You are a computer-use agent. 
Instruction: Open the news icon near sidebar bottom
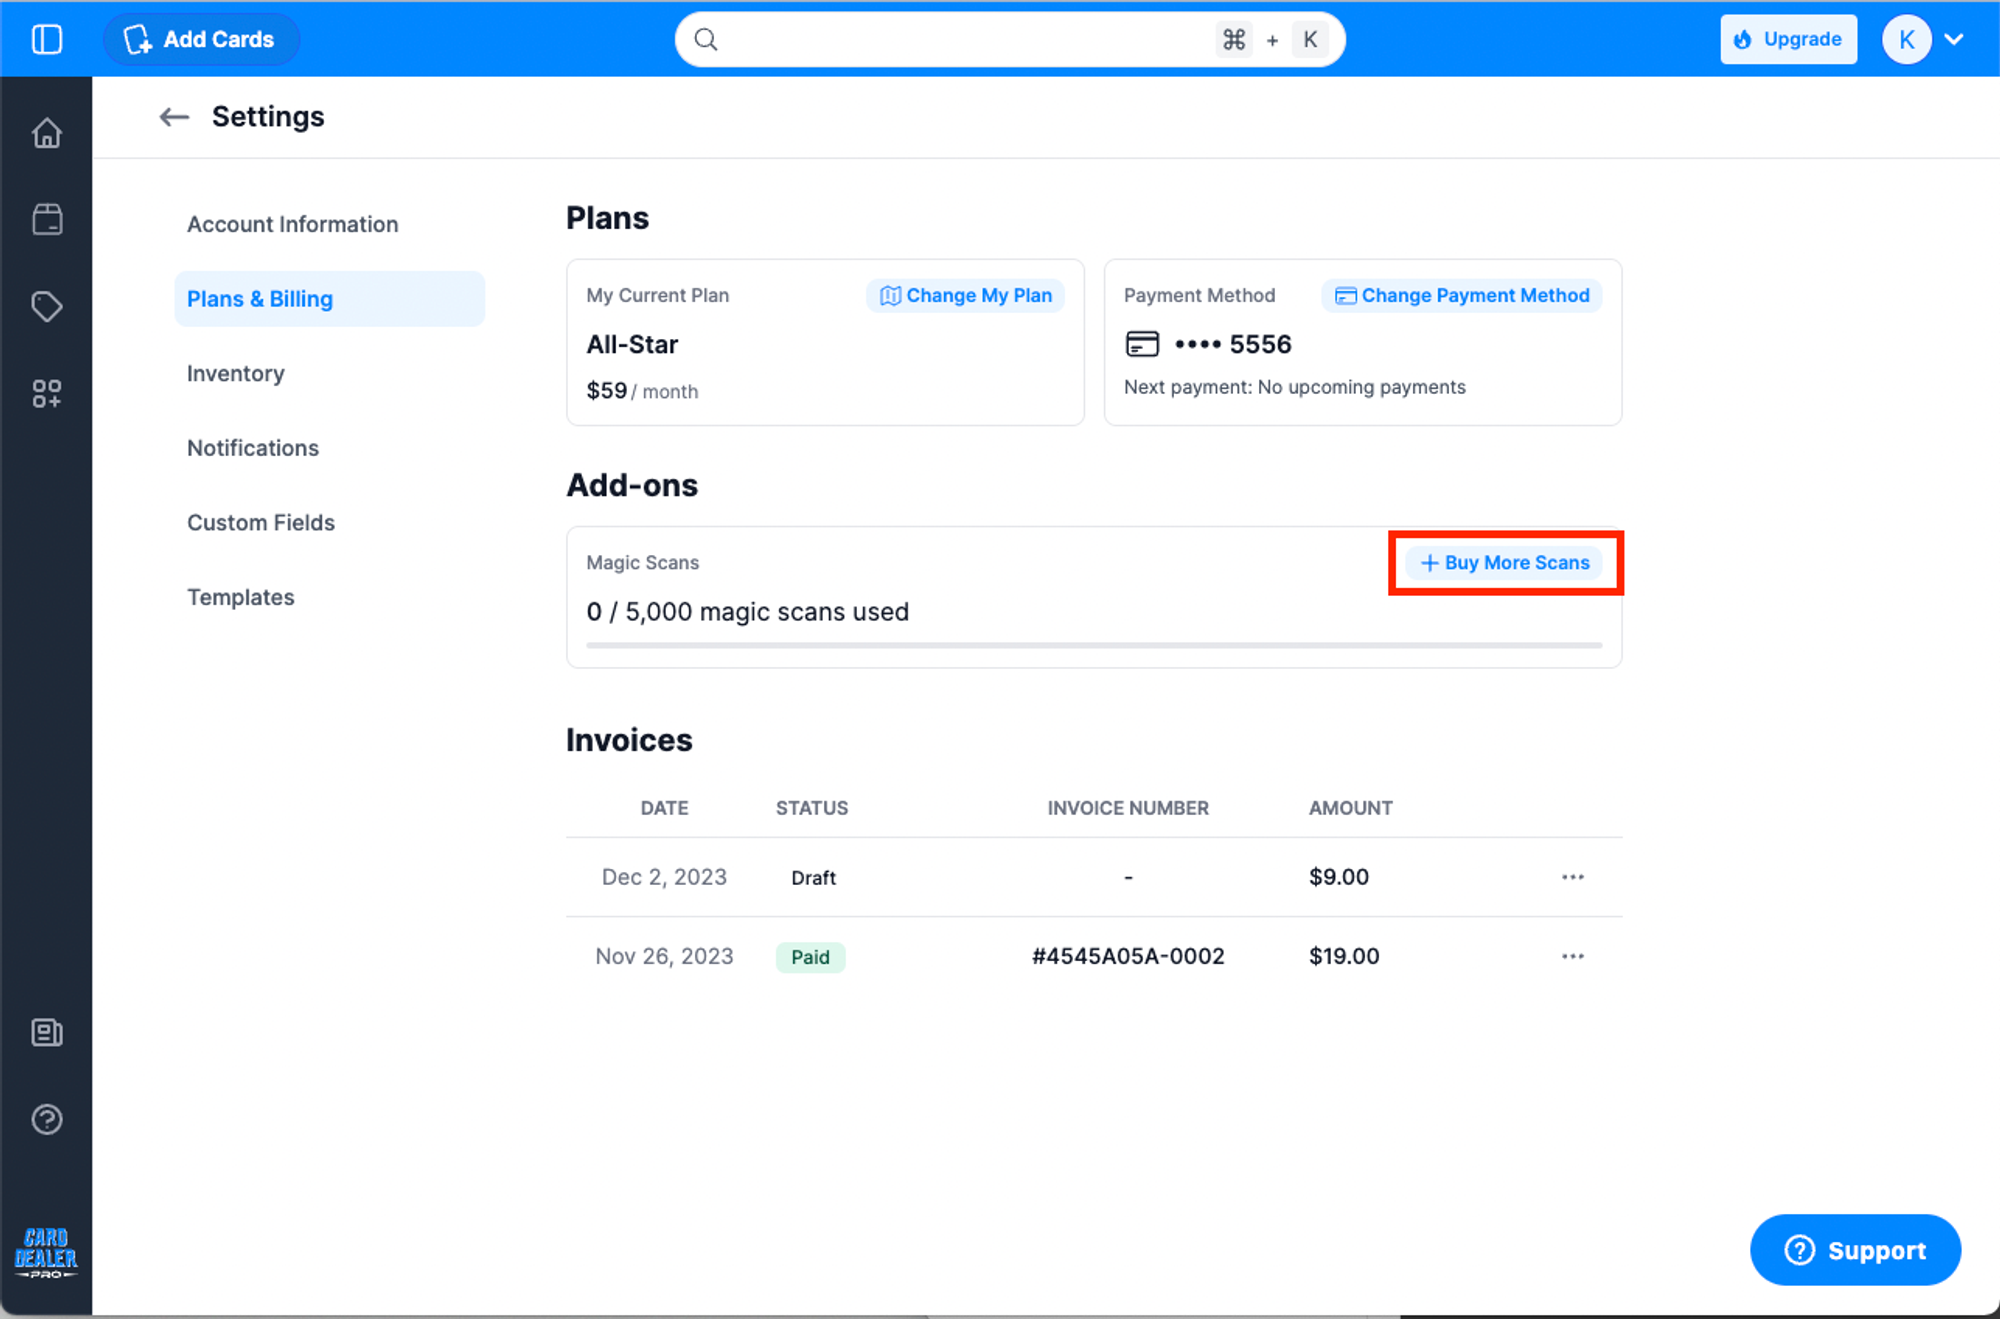tap(47, 1033)
